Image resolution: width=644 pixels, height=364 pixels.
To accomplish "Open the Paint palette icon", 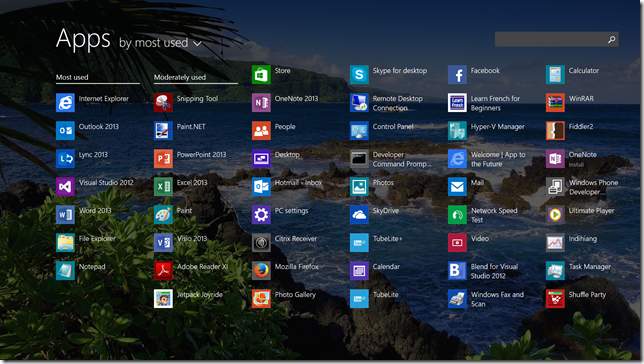I will (163, 214).
